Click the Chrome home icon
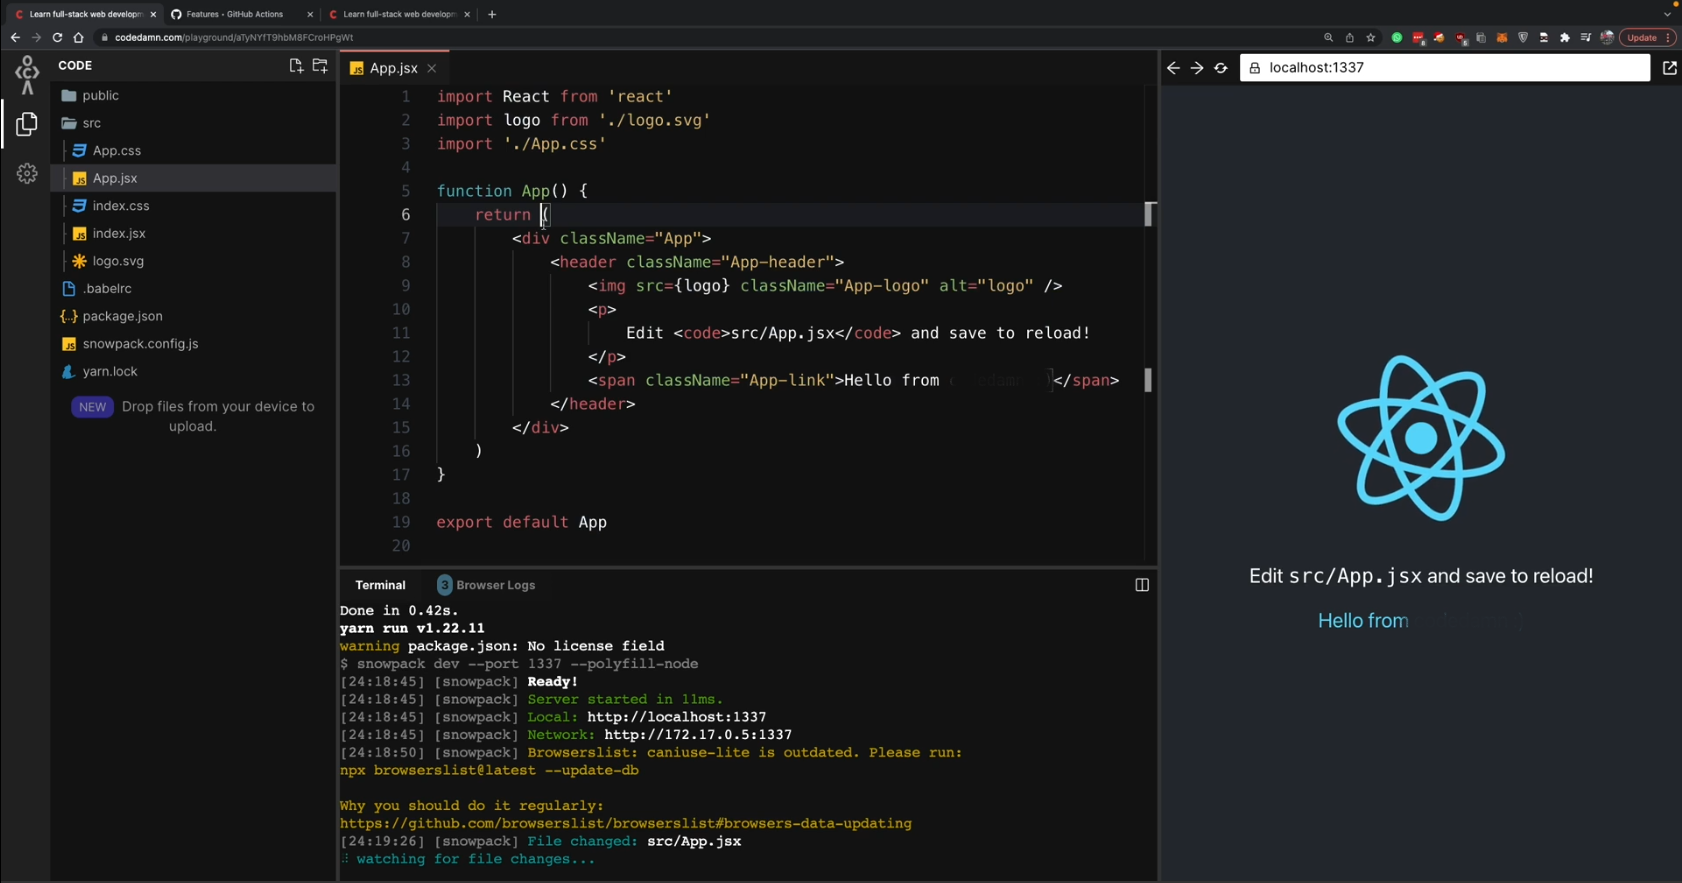This screenshot has width=1682, height=883. (x=78, y=38)
